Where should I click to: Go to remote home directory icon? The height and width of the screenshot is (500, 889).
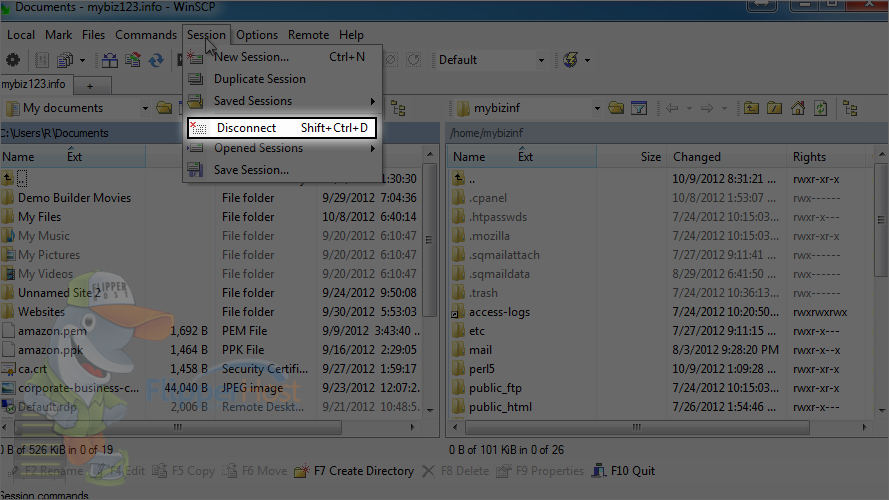(798, 108)
